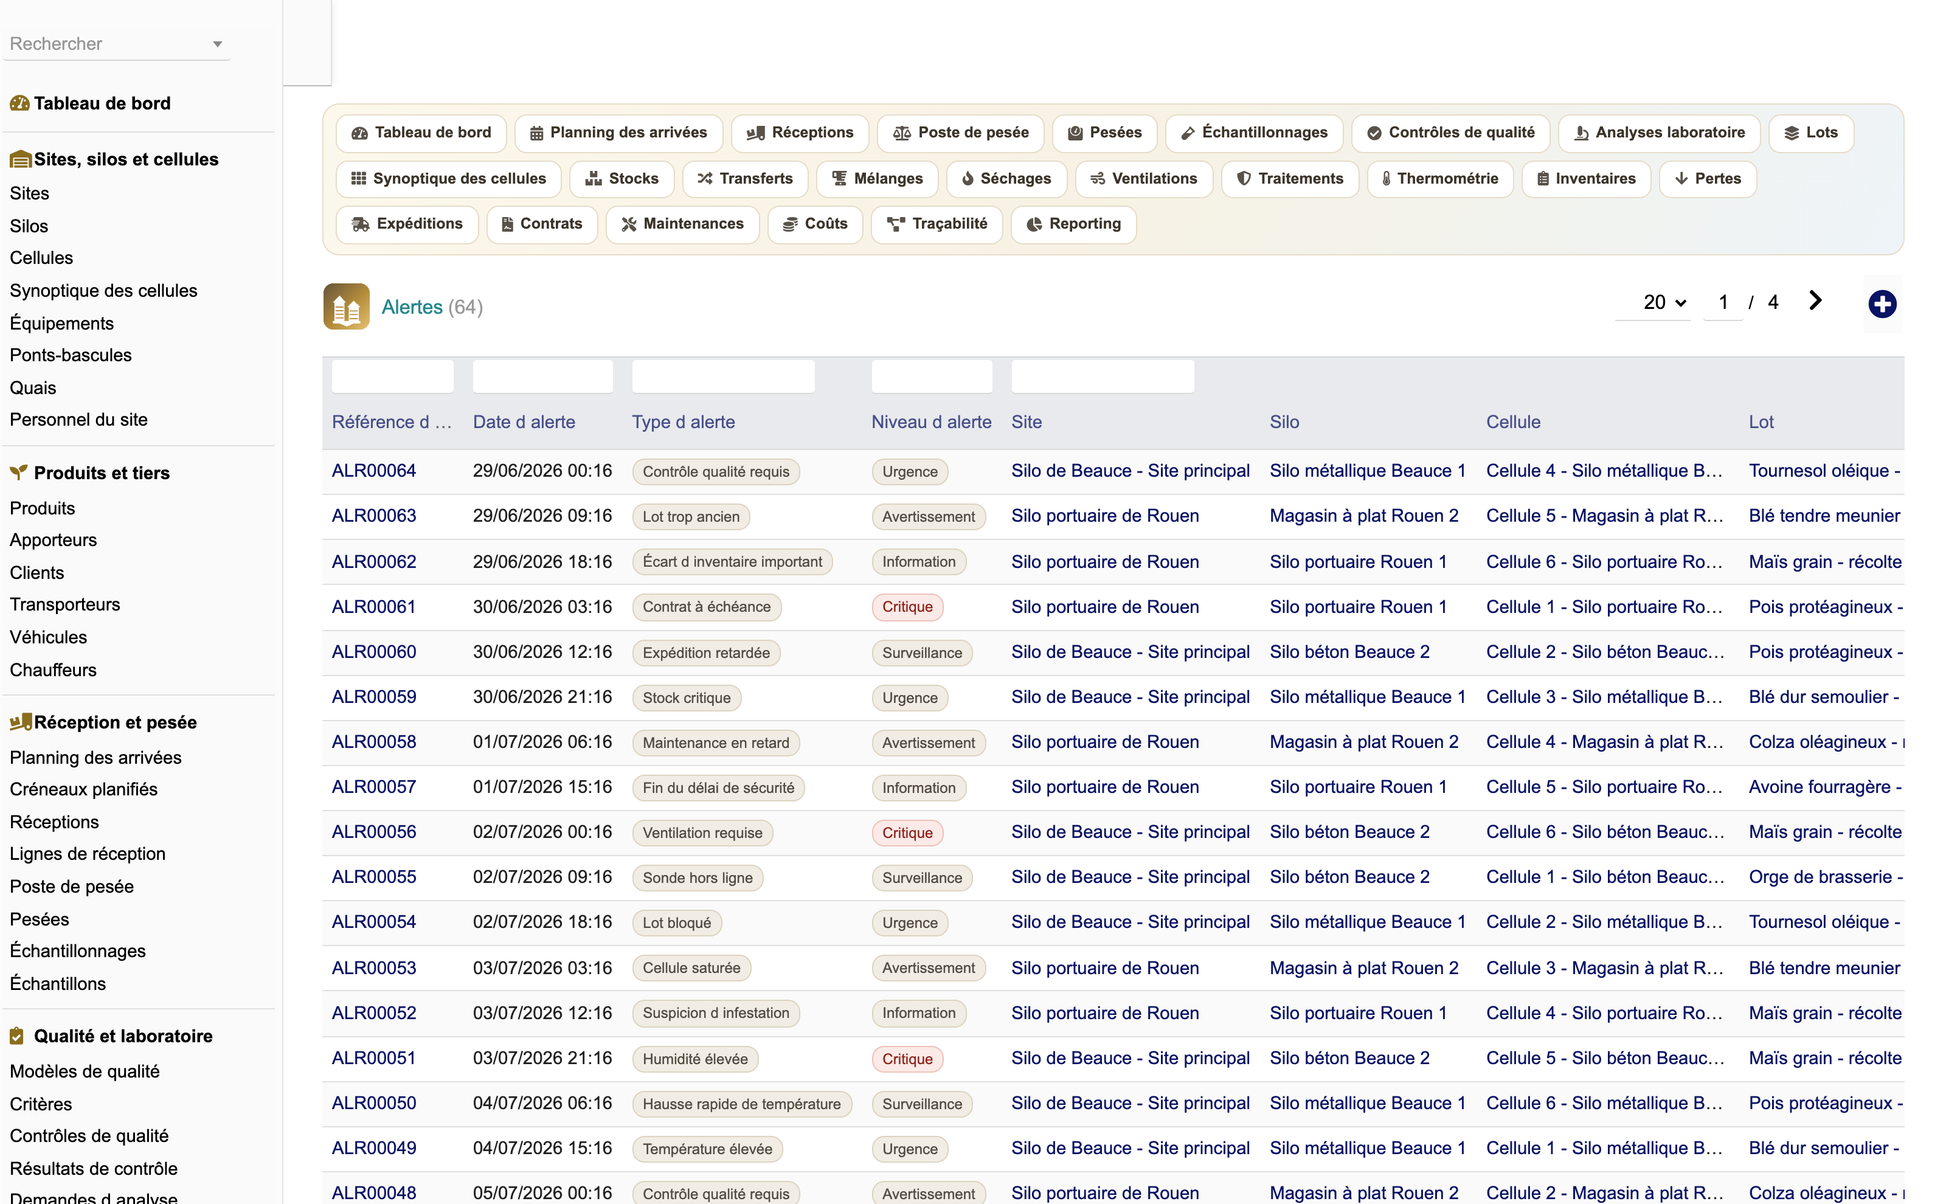Open Transporteurs in sidebar

65,604
